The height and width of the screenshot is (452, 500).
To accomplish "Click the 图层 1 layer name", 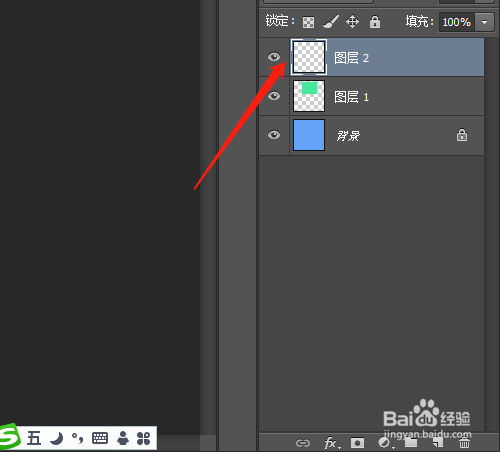I will click(x=352, y=97).
